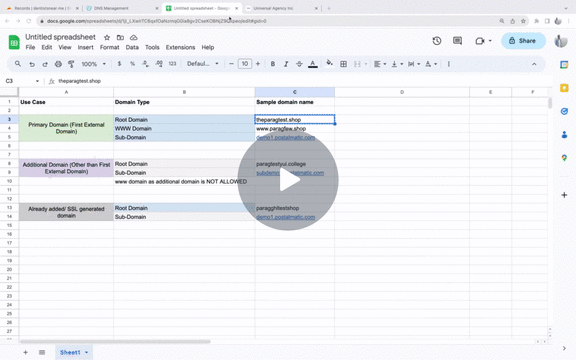Add a new sheet with plus

pos(25,352)
